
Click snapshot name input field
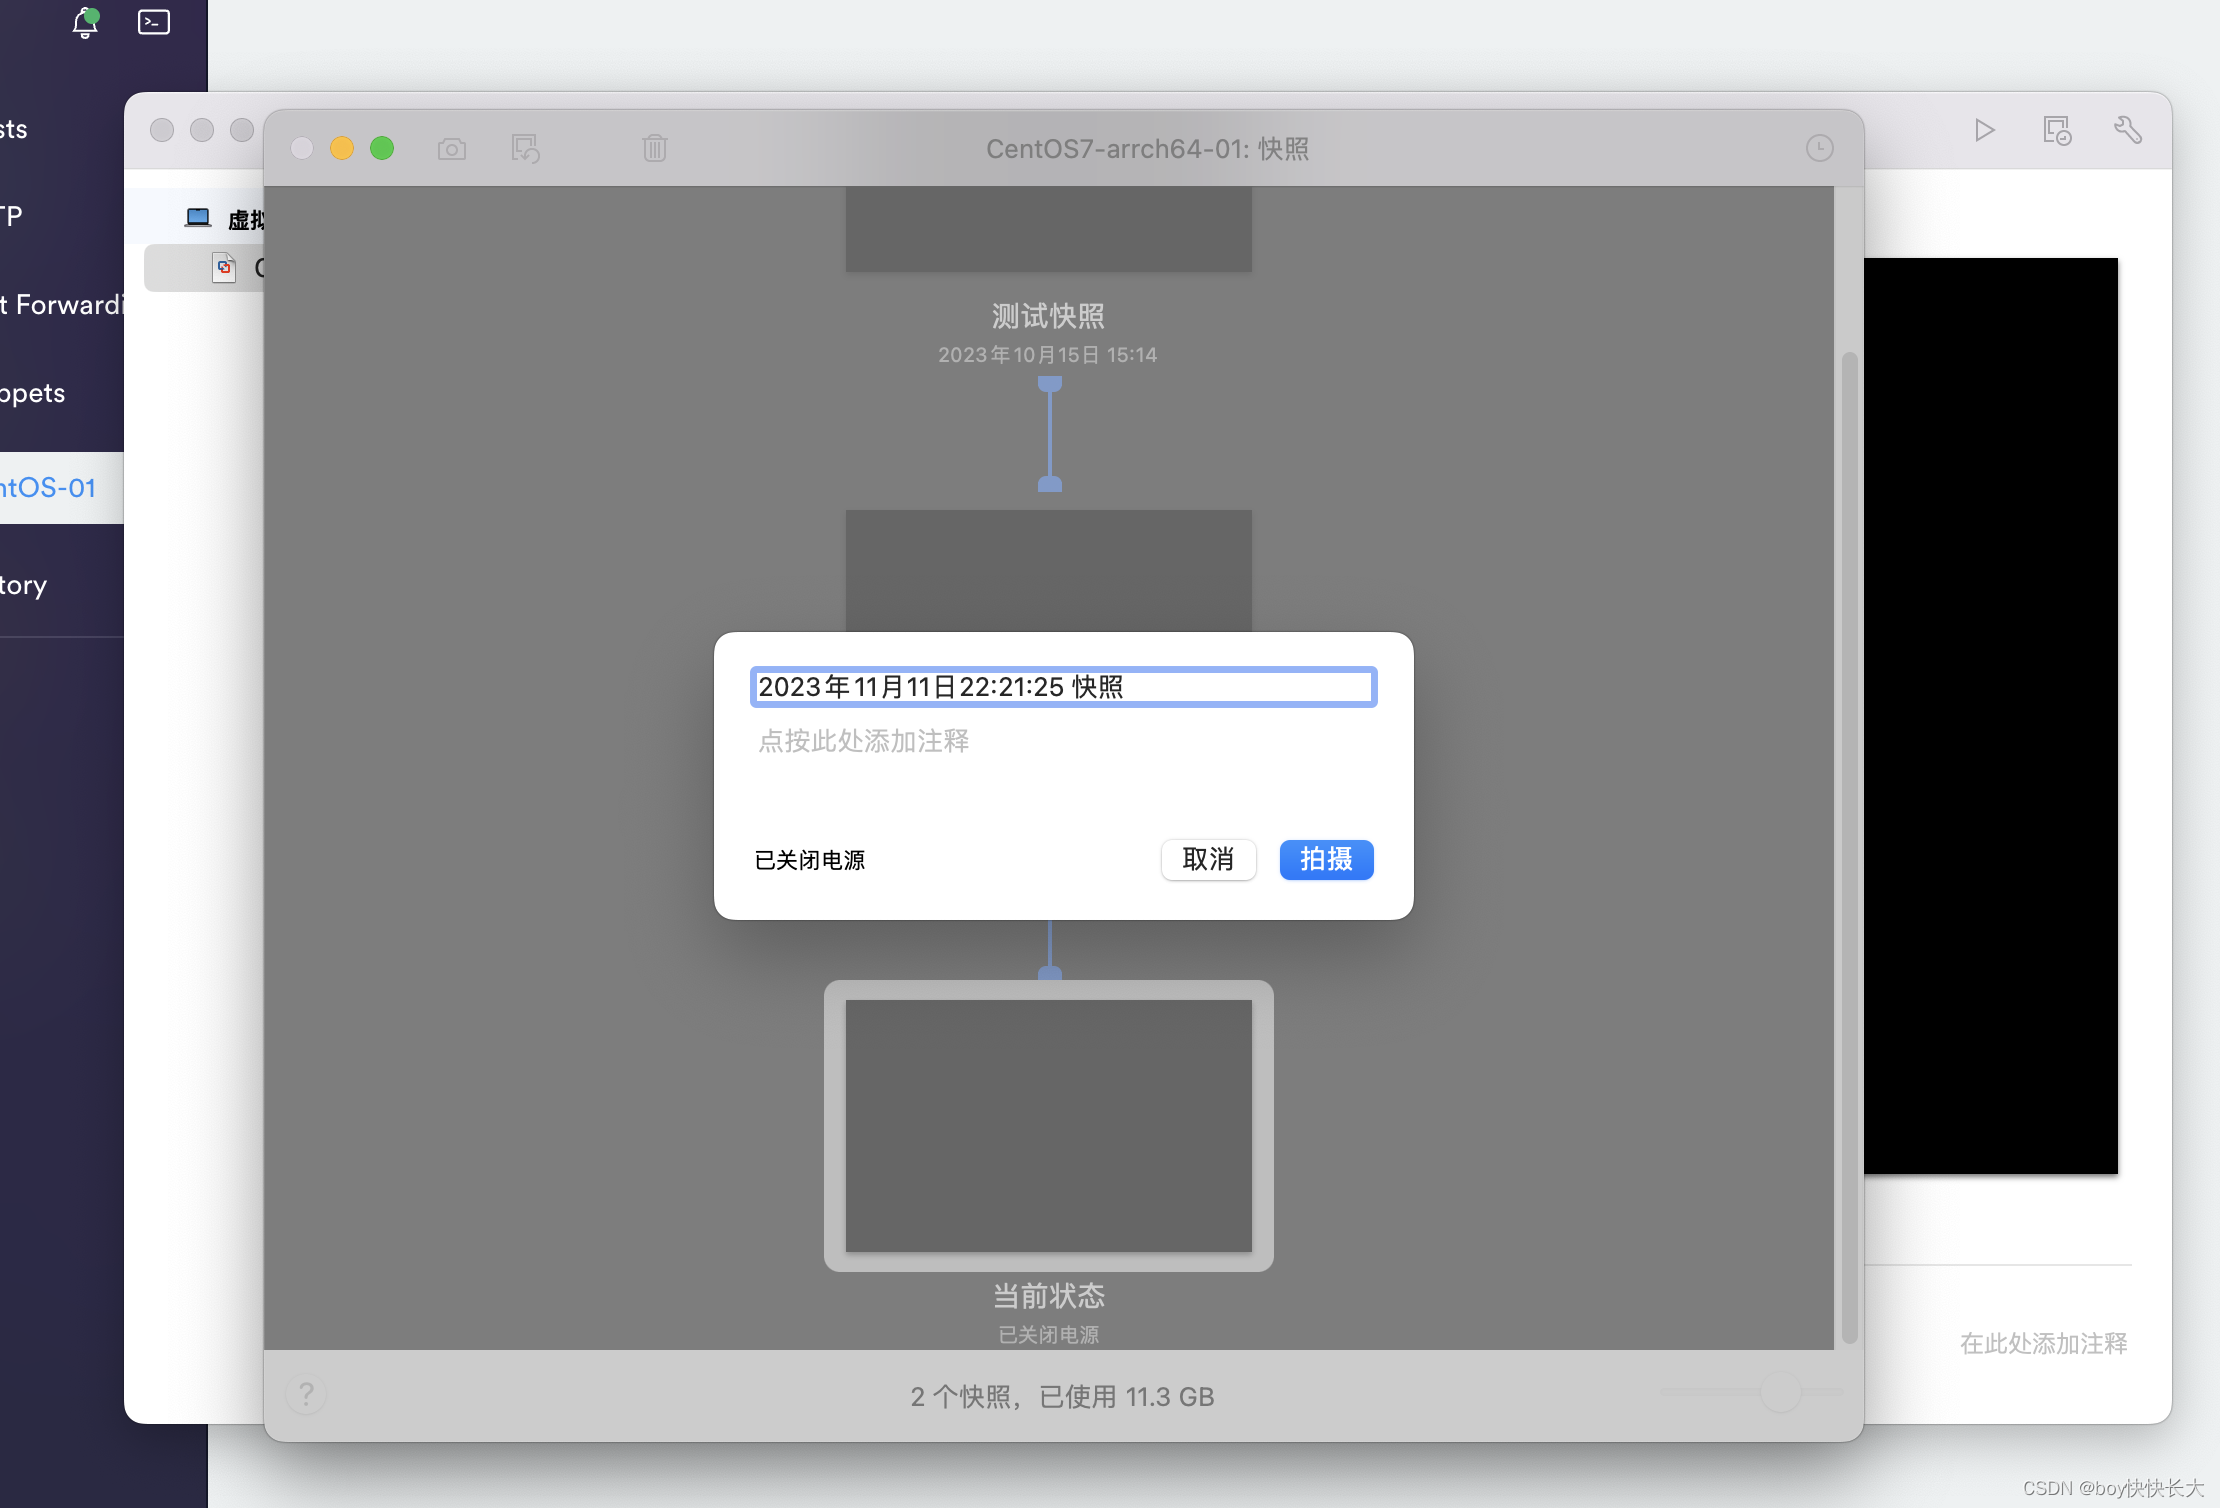1064,685
